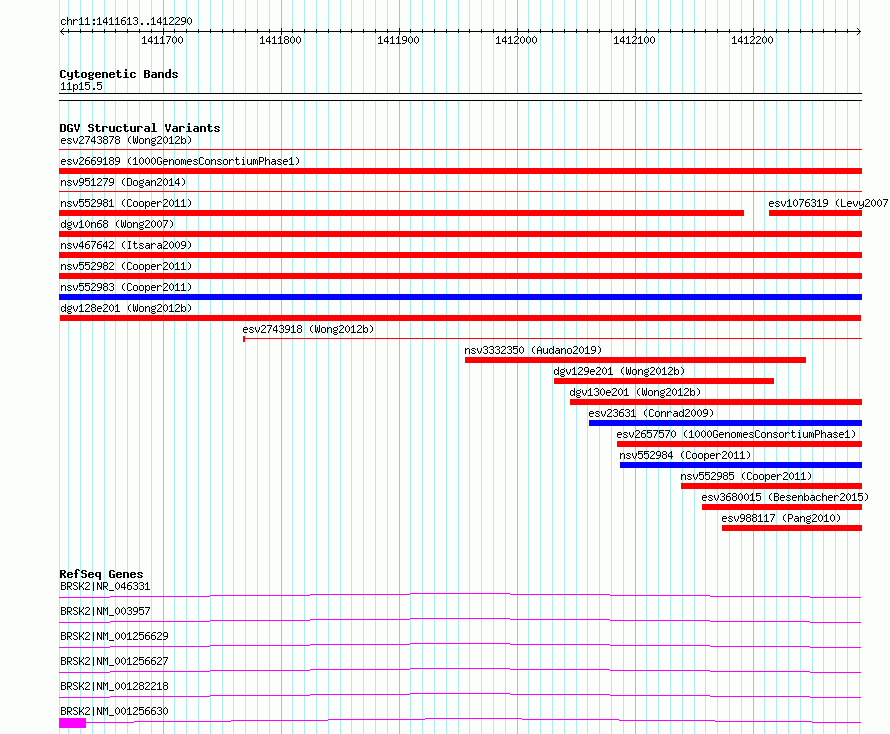
Task: Click the red dgv129e201 variant bar
Action: coord(664,381)
